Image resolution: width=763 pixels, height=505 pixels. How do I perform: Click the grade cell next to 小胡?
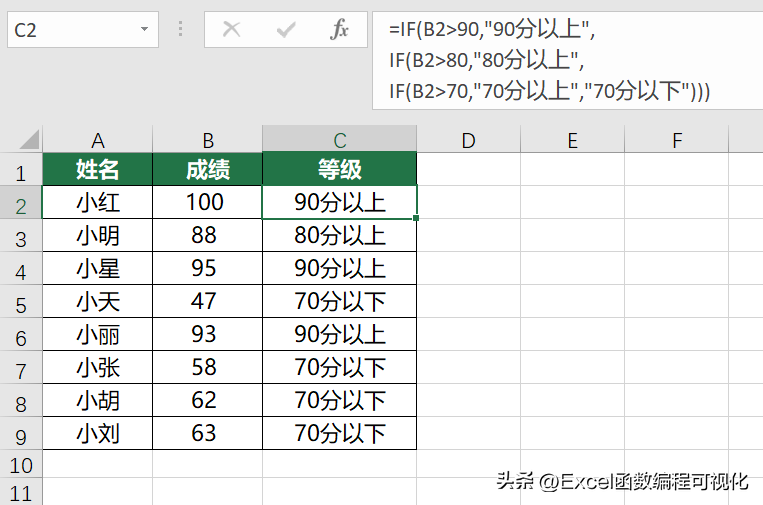[x=340, y=400]
